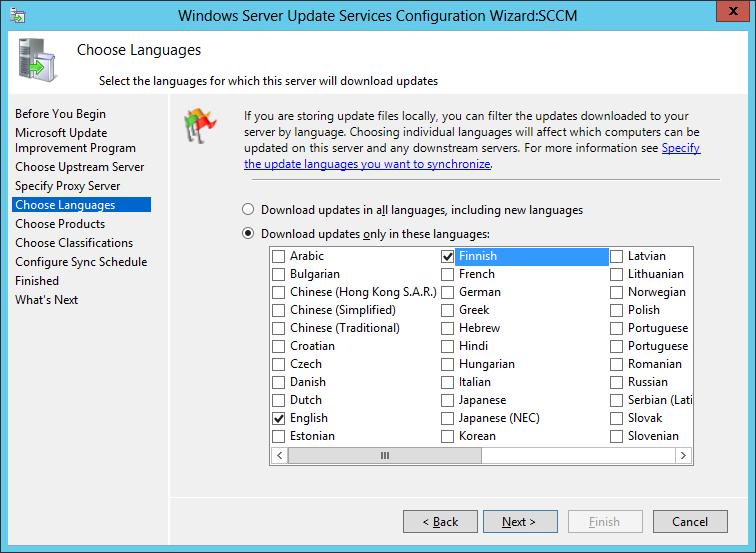Enable the Korean checkbox
This screenshot has width=756, height=553.
(447, 436)
